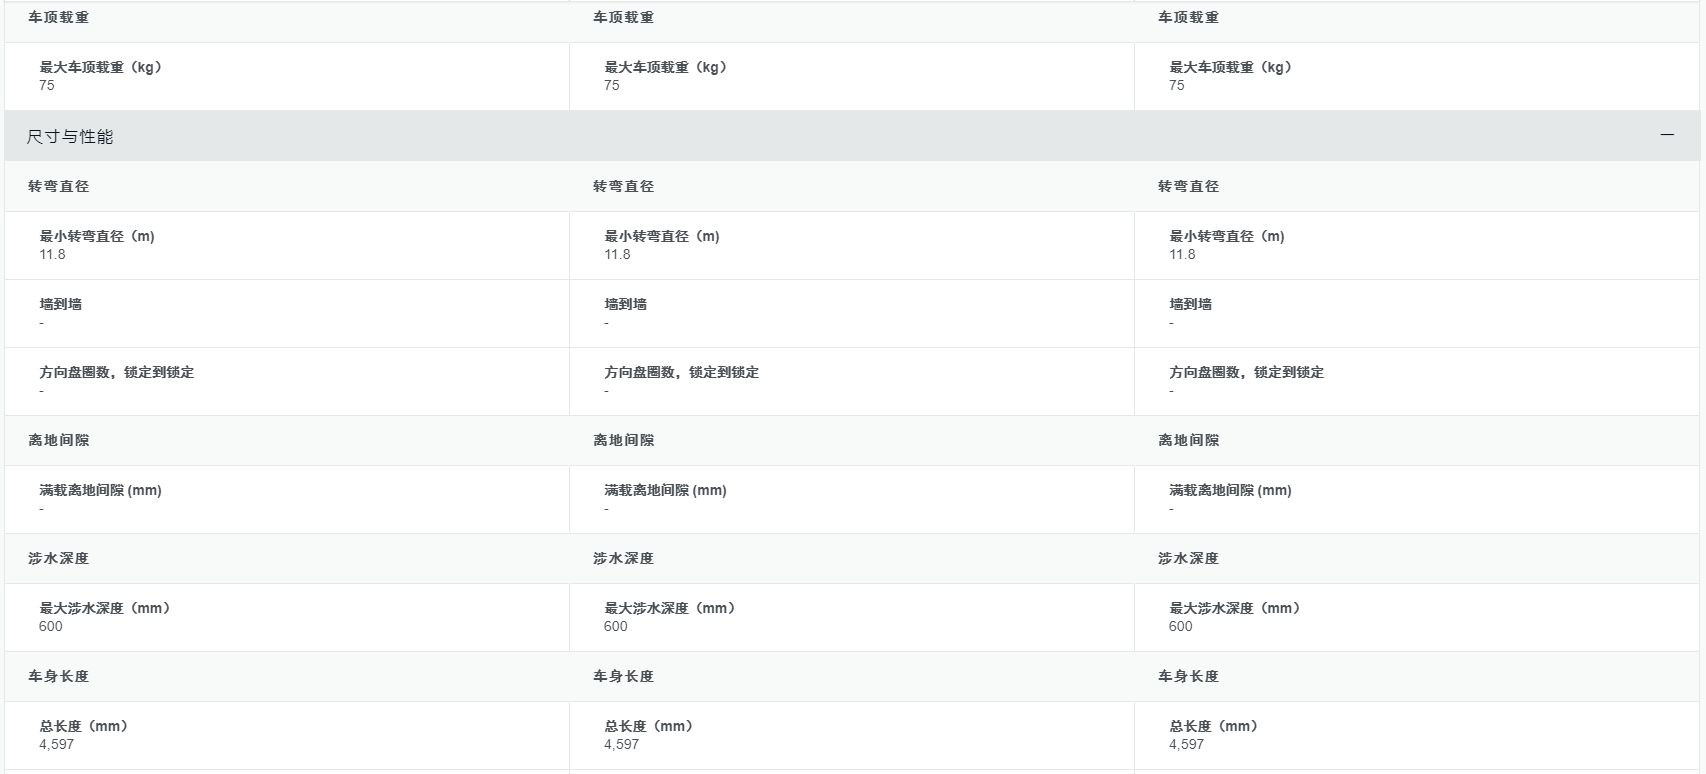
Task: Select 转弯直径 heading in the middle column
Action: (623, 187)
